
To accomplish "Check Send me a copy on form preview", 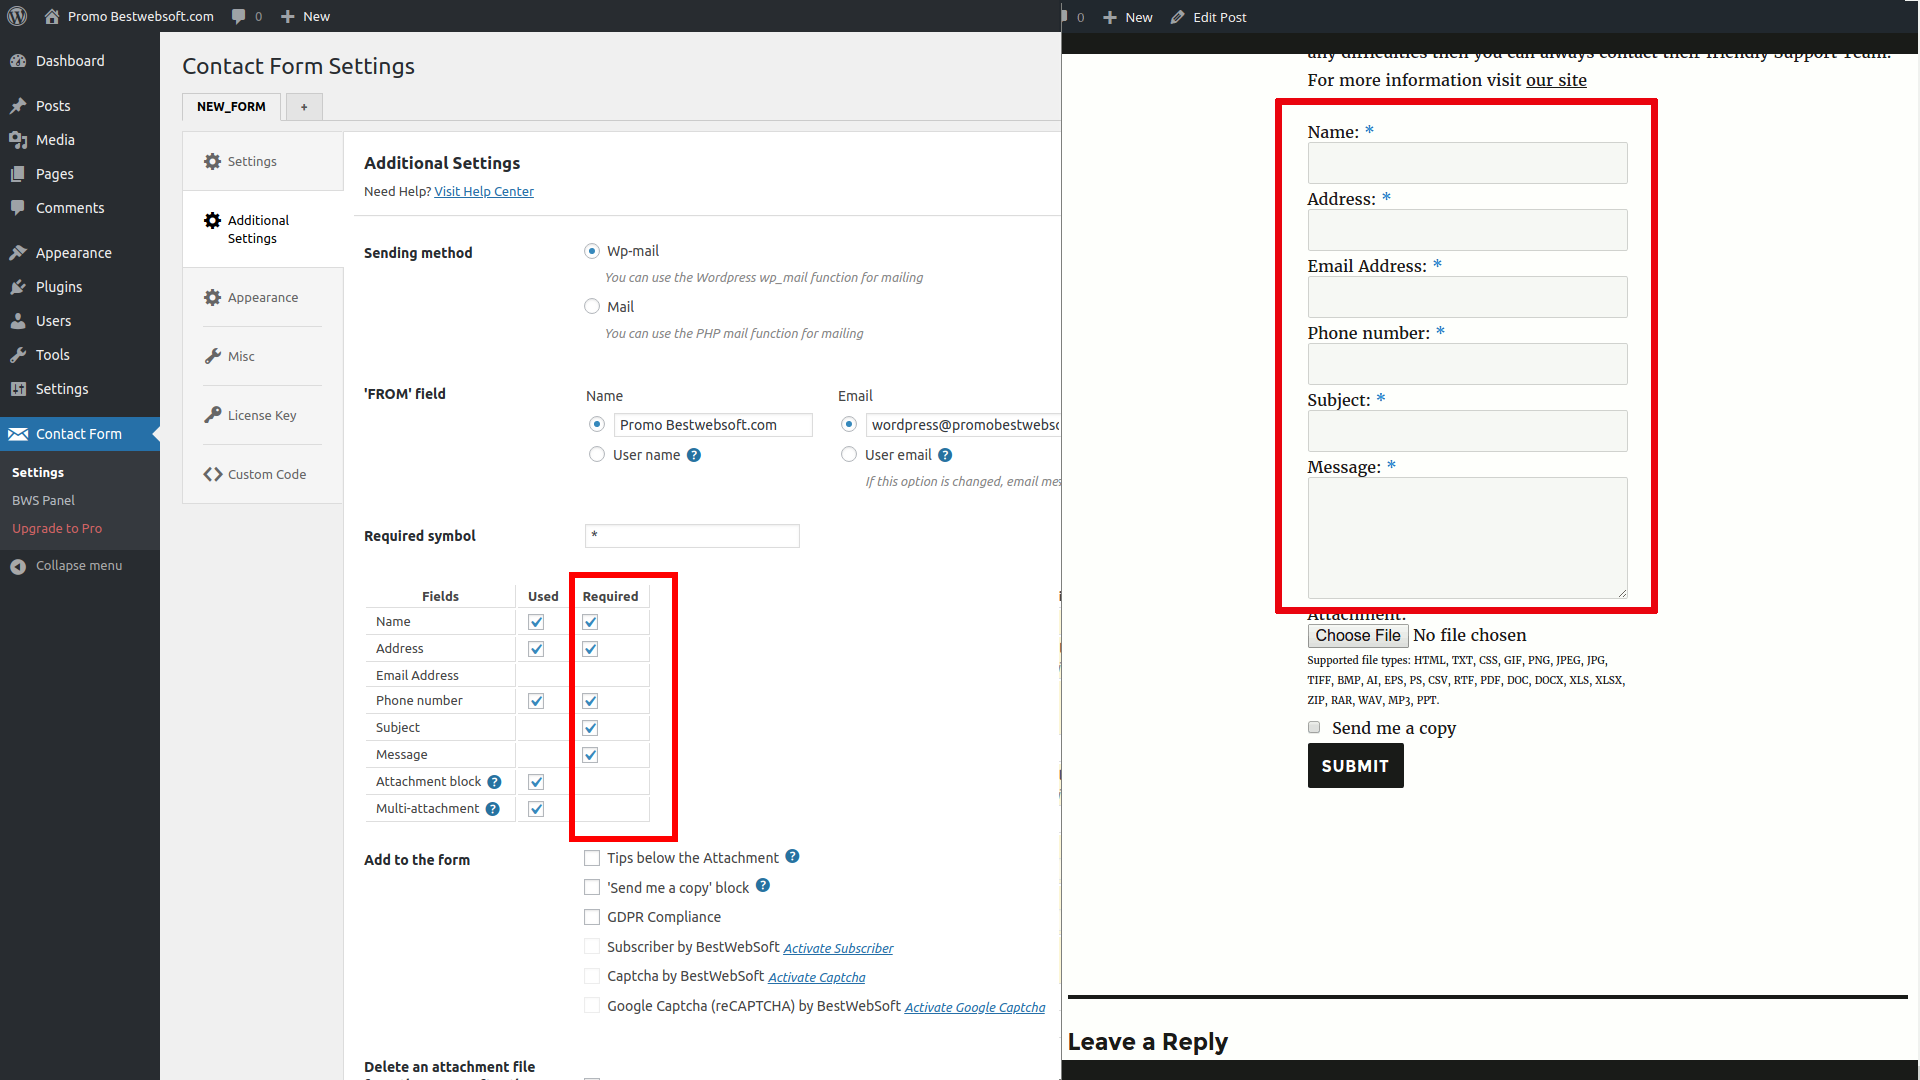I will pyautogui.click(x=1314, y=728).
